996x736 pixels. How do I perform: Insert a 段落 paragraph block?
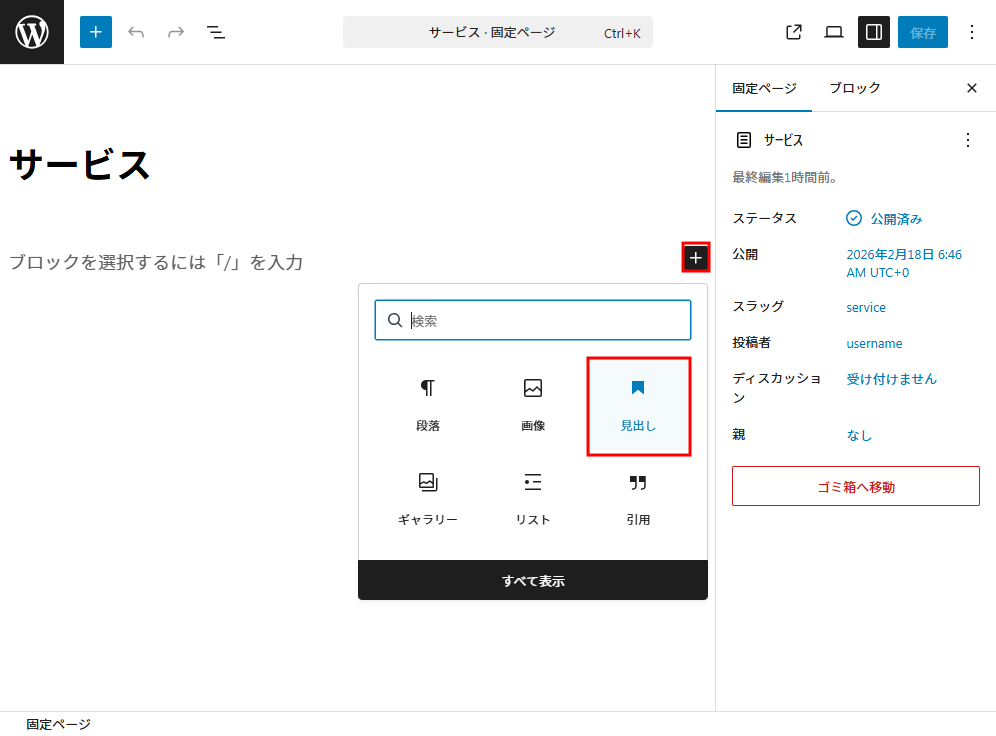pyautogui.click(x=428, y=405)
